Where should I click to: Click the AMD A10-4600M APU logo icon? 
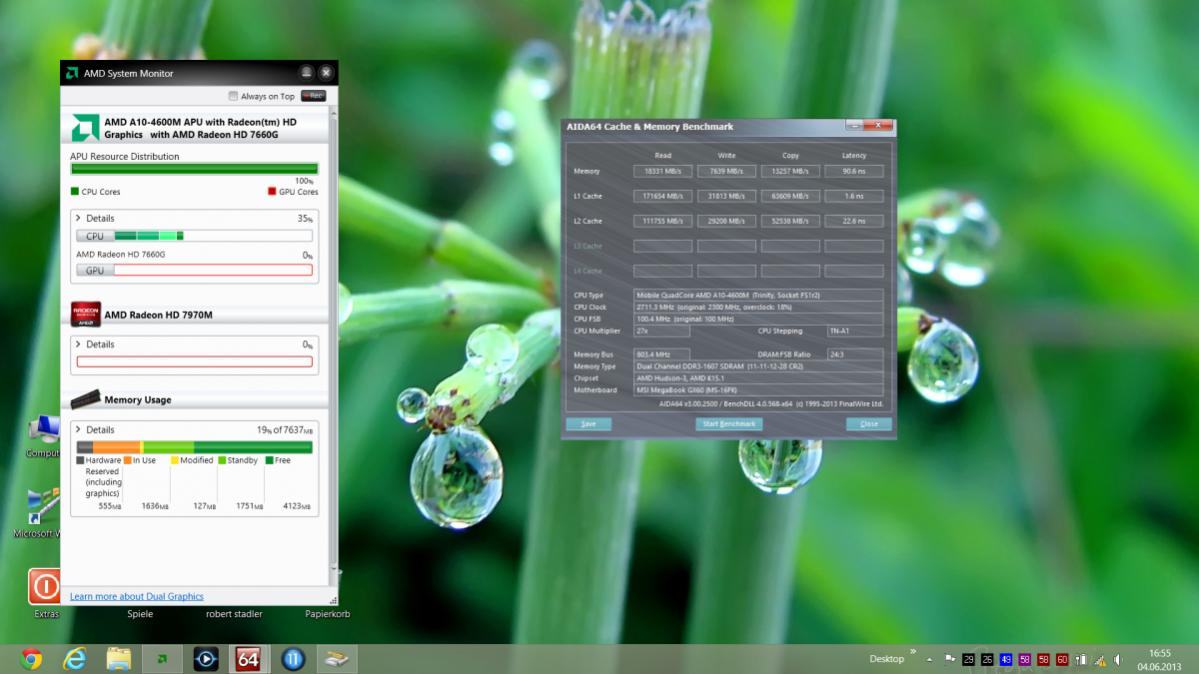point(85,127)
